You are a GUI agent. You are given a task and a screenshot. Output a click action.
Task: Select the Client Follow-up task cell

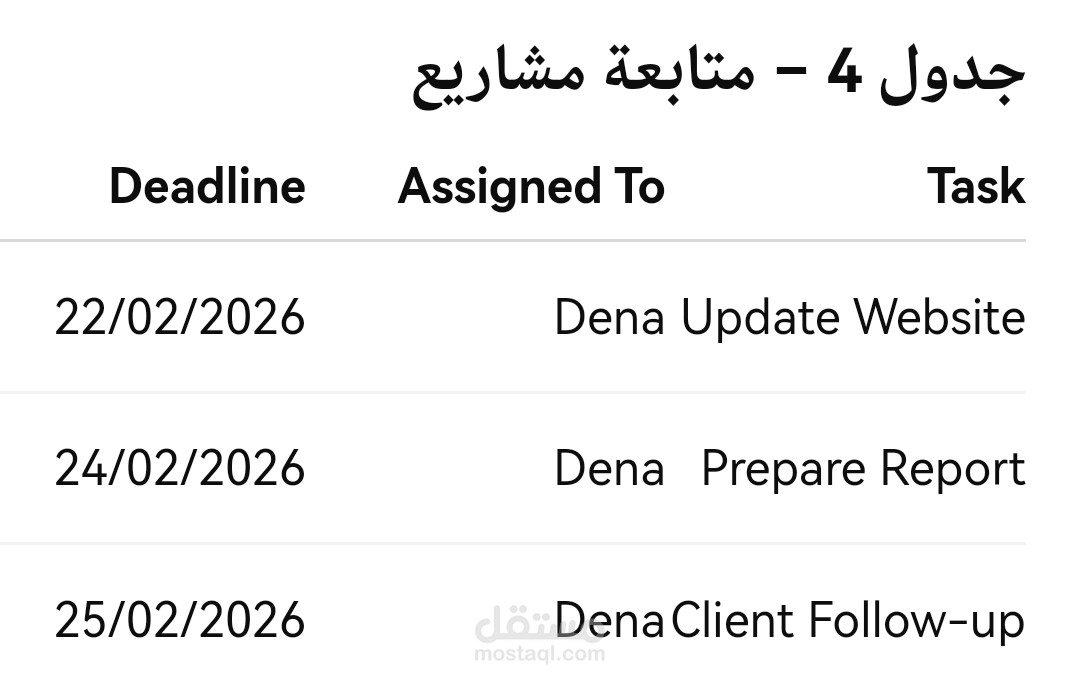[848, 621]
